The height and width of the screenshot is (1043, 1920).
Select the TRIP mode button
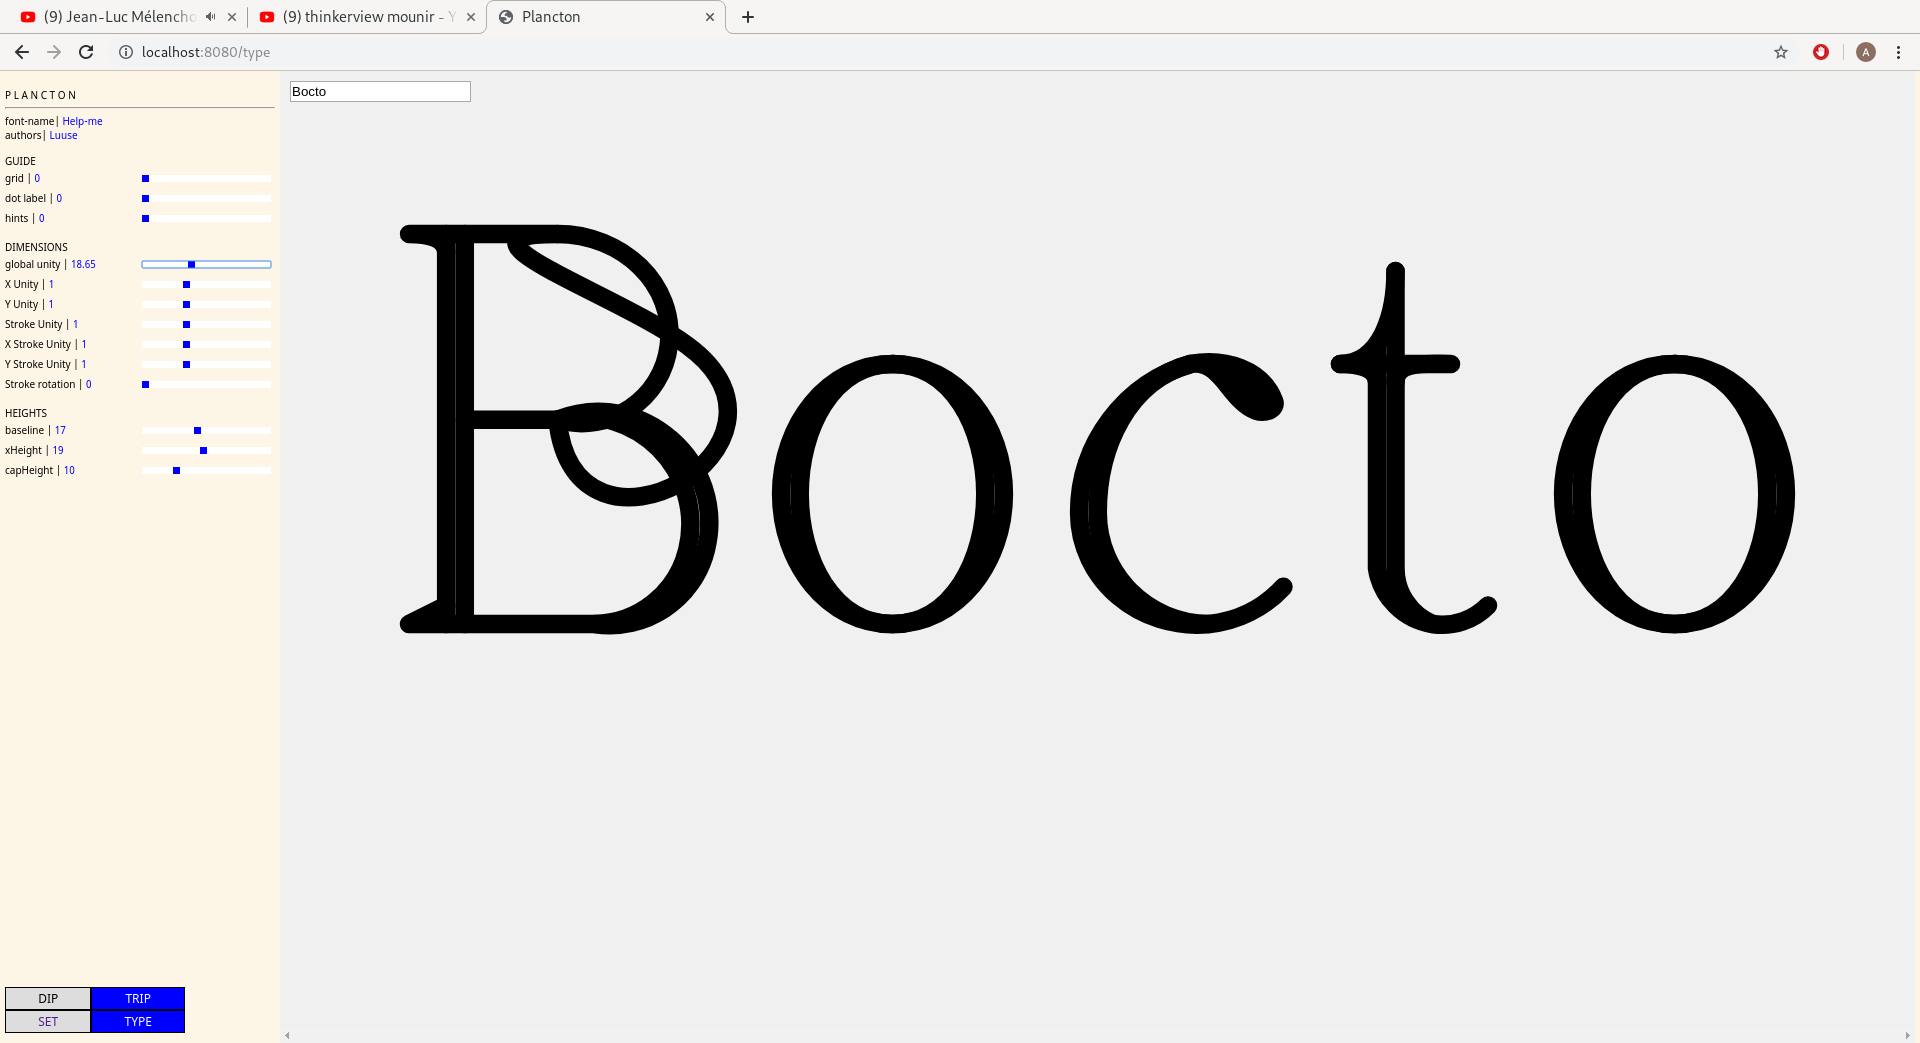(138, 998)
